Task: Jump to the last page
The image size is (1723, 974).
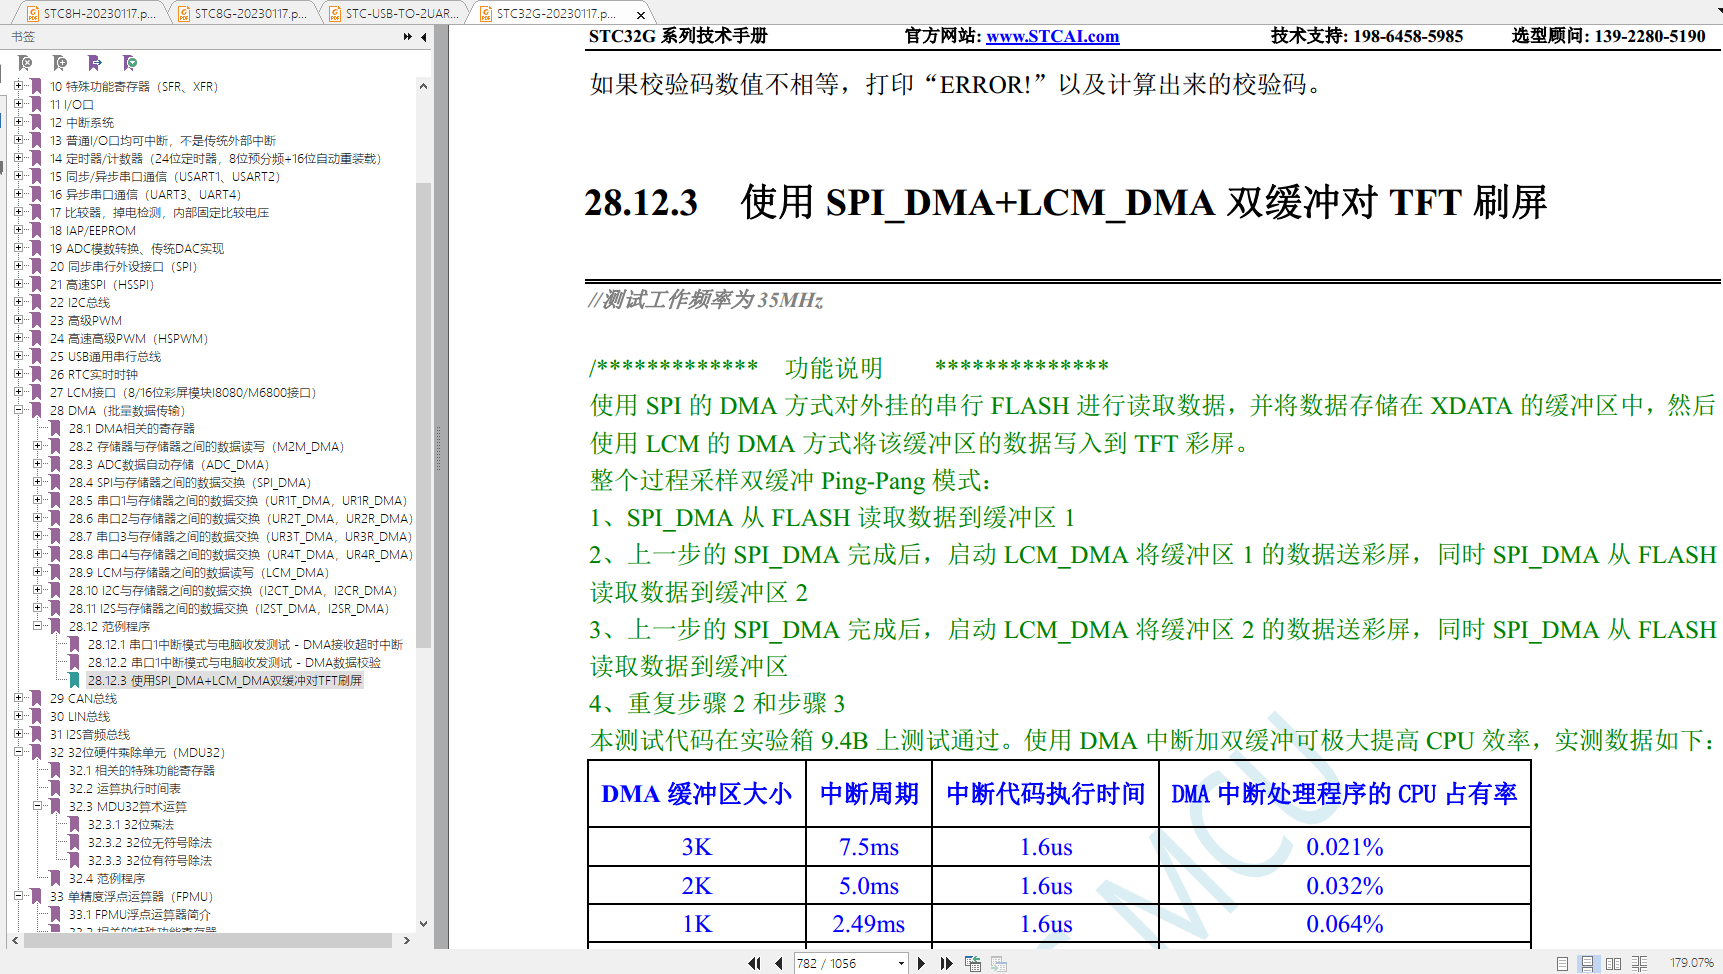Action: pyautogui.click(x=946, y=963)
